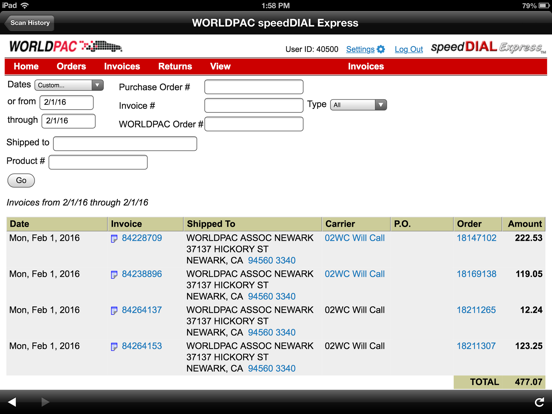Click the Go button
The height and width of the screenshot is (414, 552).
pos(21,180)
